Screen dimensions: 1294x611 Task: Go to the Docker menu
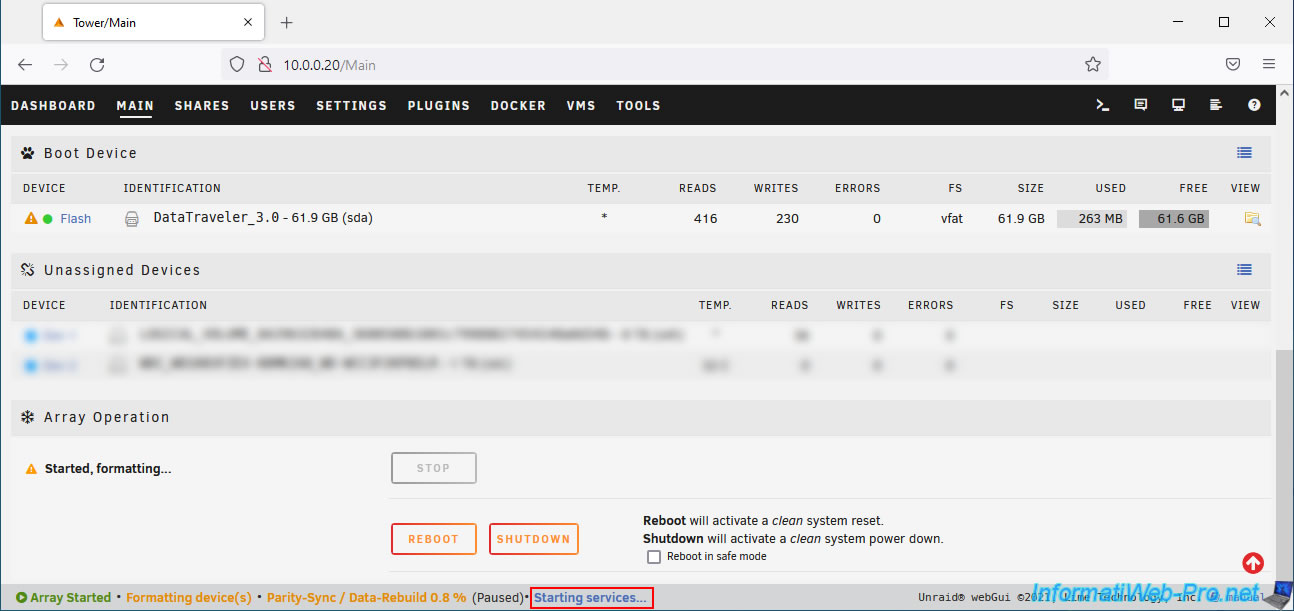tap(518, 106)
